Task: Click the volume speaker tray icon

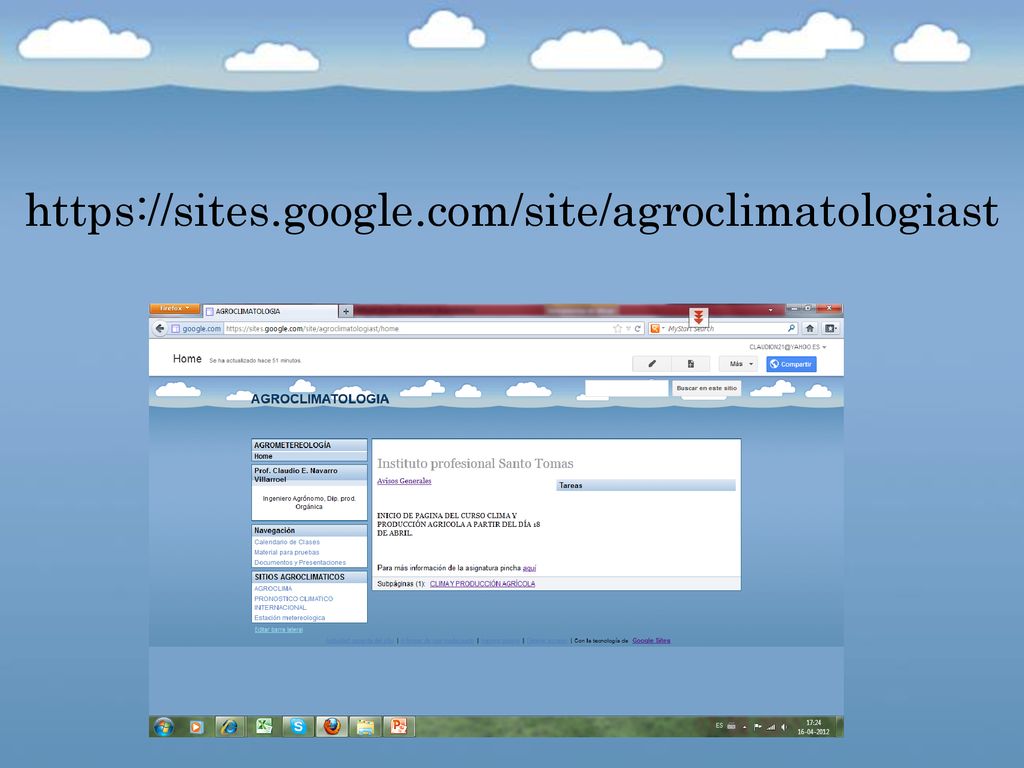Action: point(784,727)
